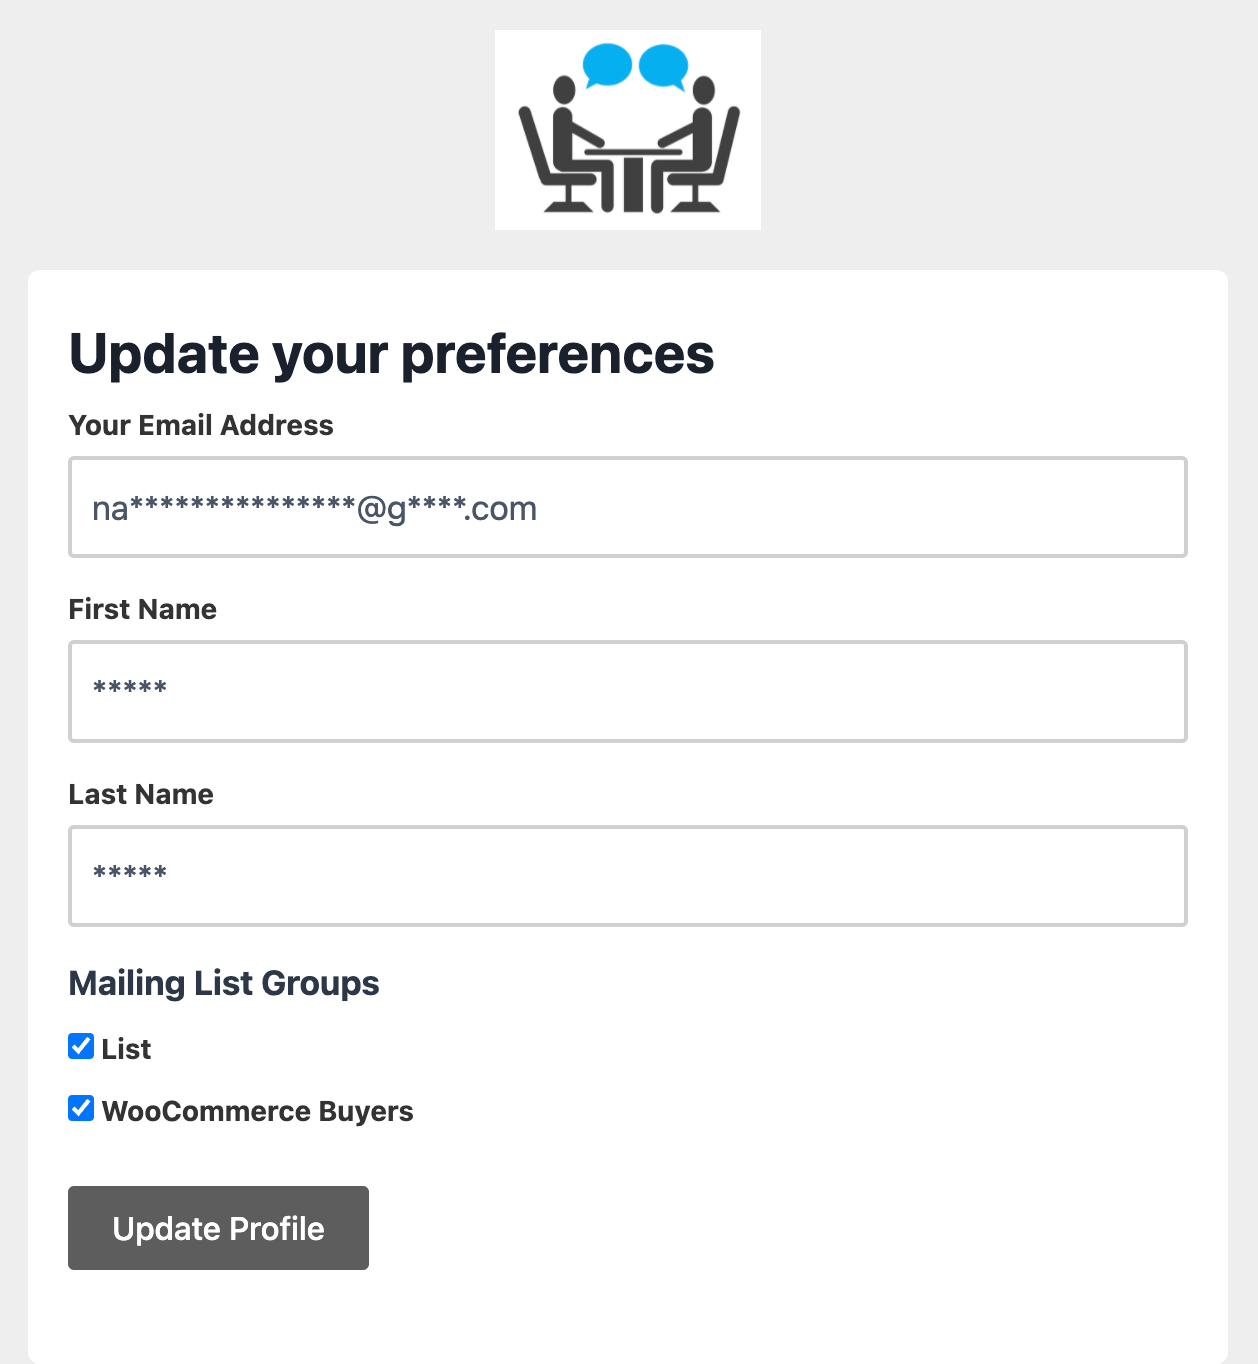Screen dimensions: 1258x1364
Task: Click the "First Name" field label
Action: pyautogui.click(x=143, y=609)
